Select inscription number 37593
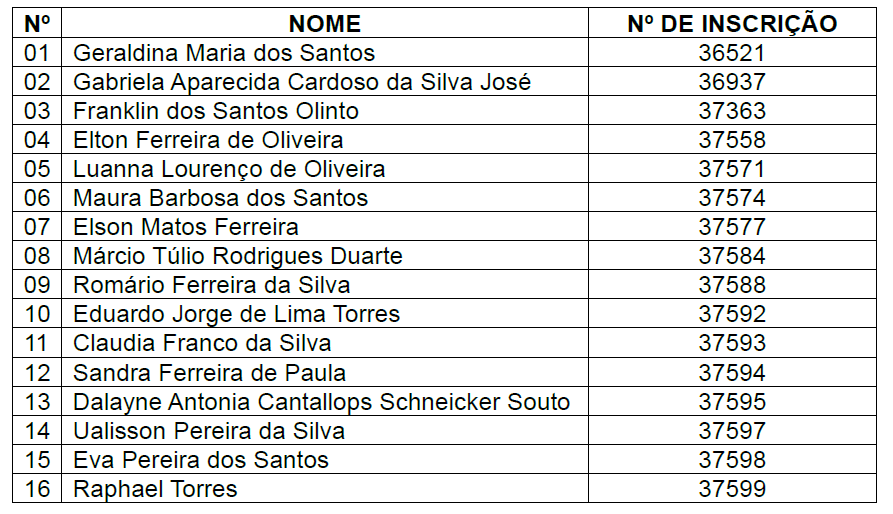This screenshot has height=514, width=893. (732, 343)
